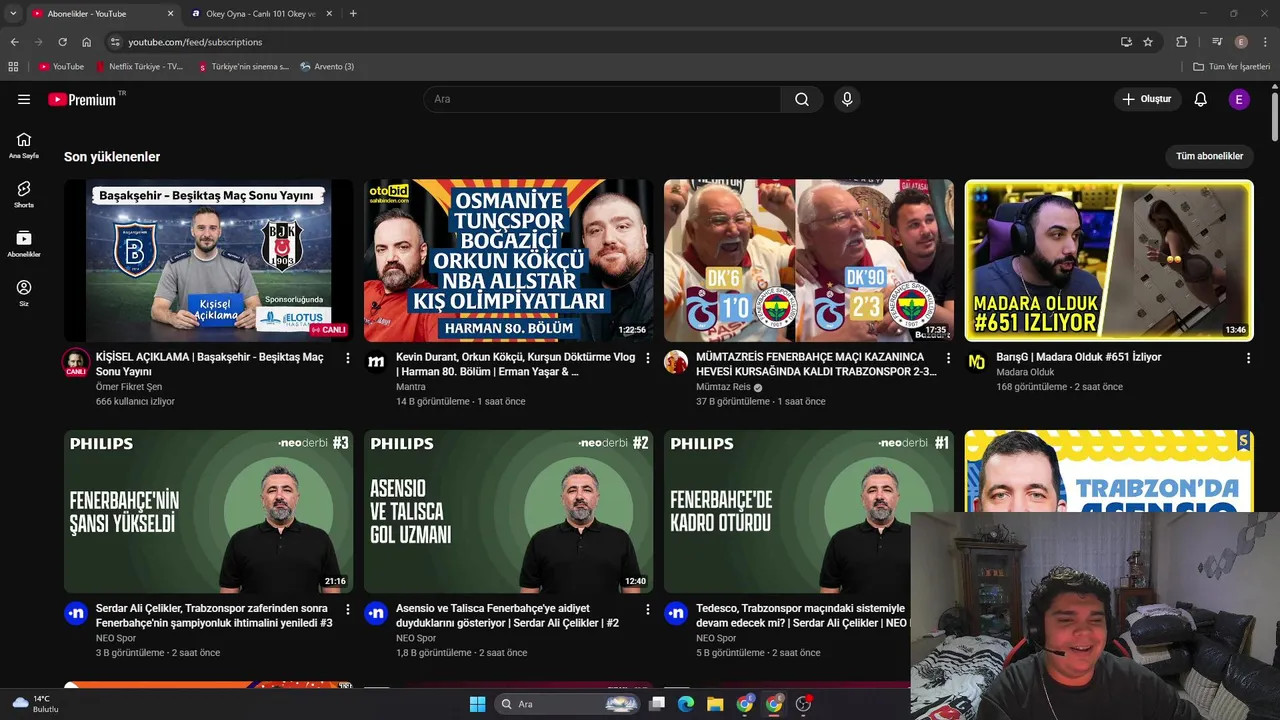1280x720 pixels.
Task: Click the Windows taskbar Ara search box
Action: point(568,704)
